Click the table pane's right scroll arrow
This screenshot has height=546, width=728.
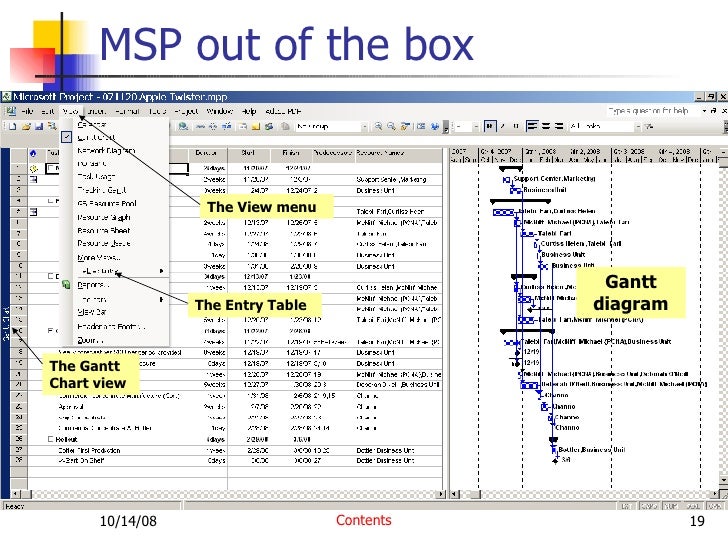(x=441, y=494)
